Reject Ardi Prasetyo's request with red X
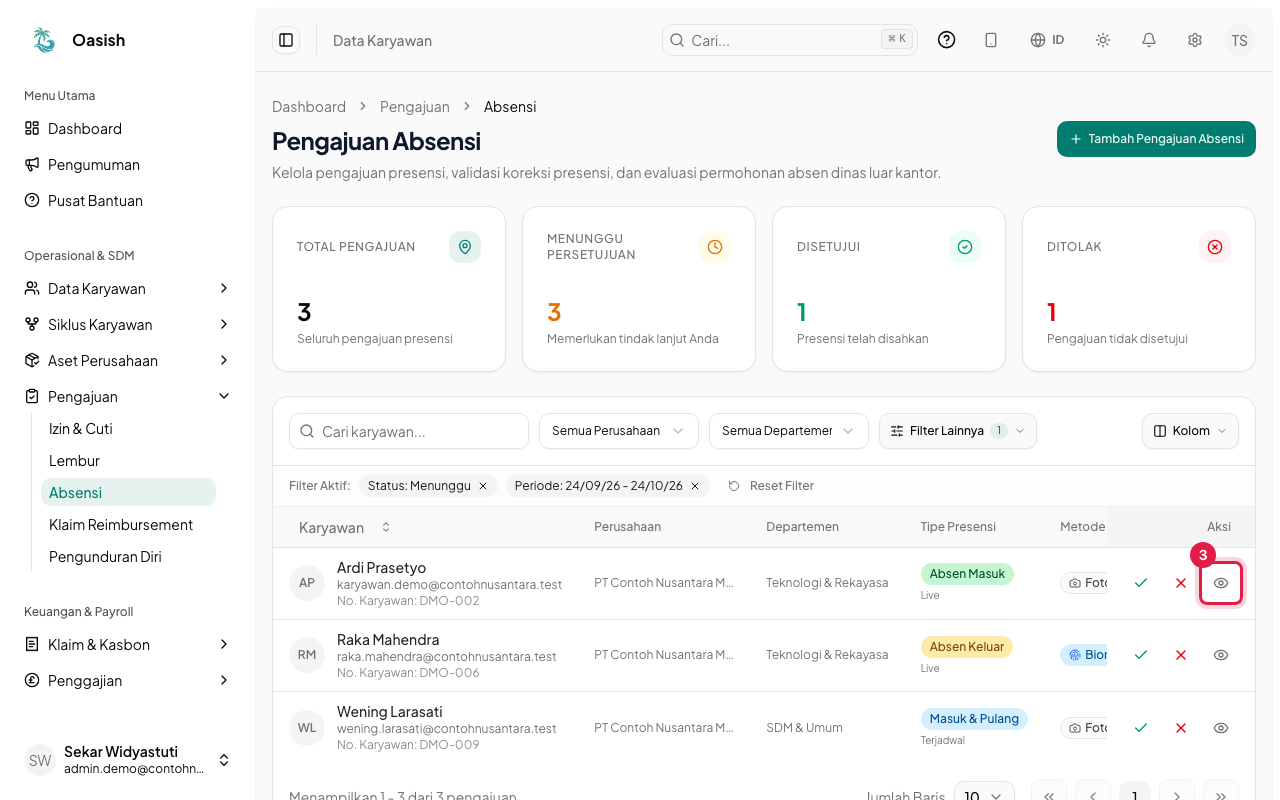Screen dimensions: 1280x800 (x=1181, y=583)
